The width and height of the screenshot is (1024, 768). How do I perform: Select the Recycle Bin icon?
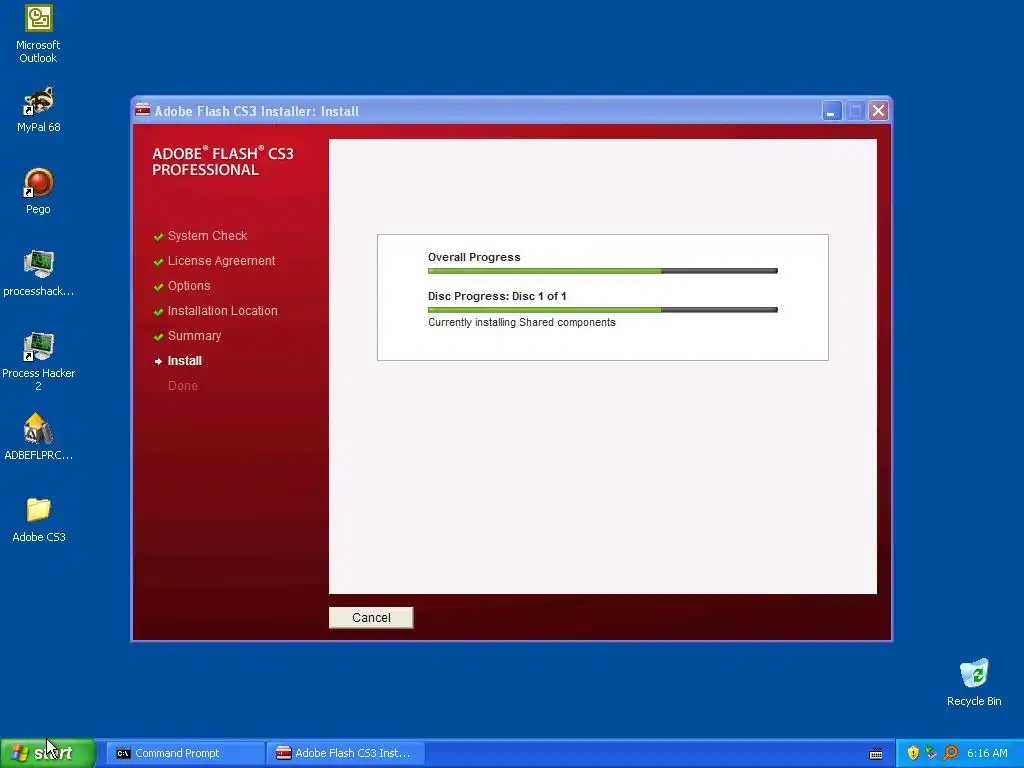(974, 683)
